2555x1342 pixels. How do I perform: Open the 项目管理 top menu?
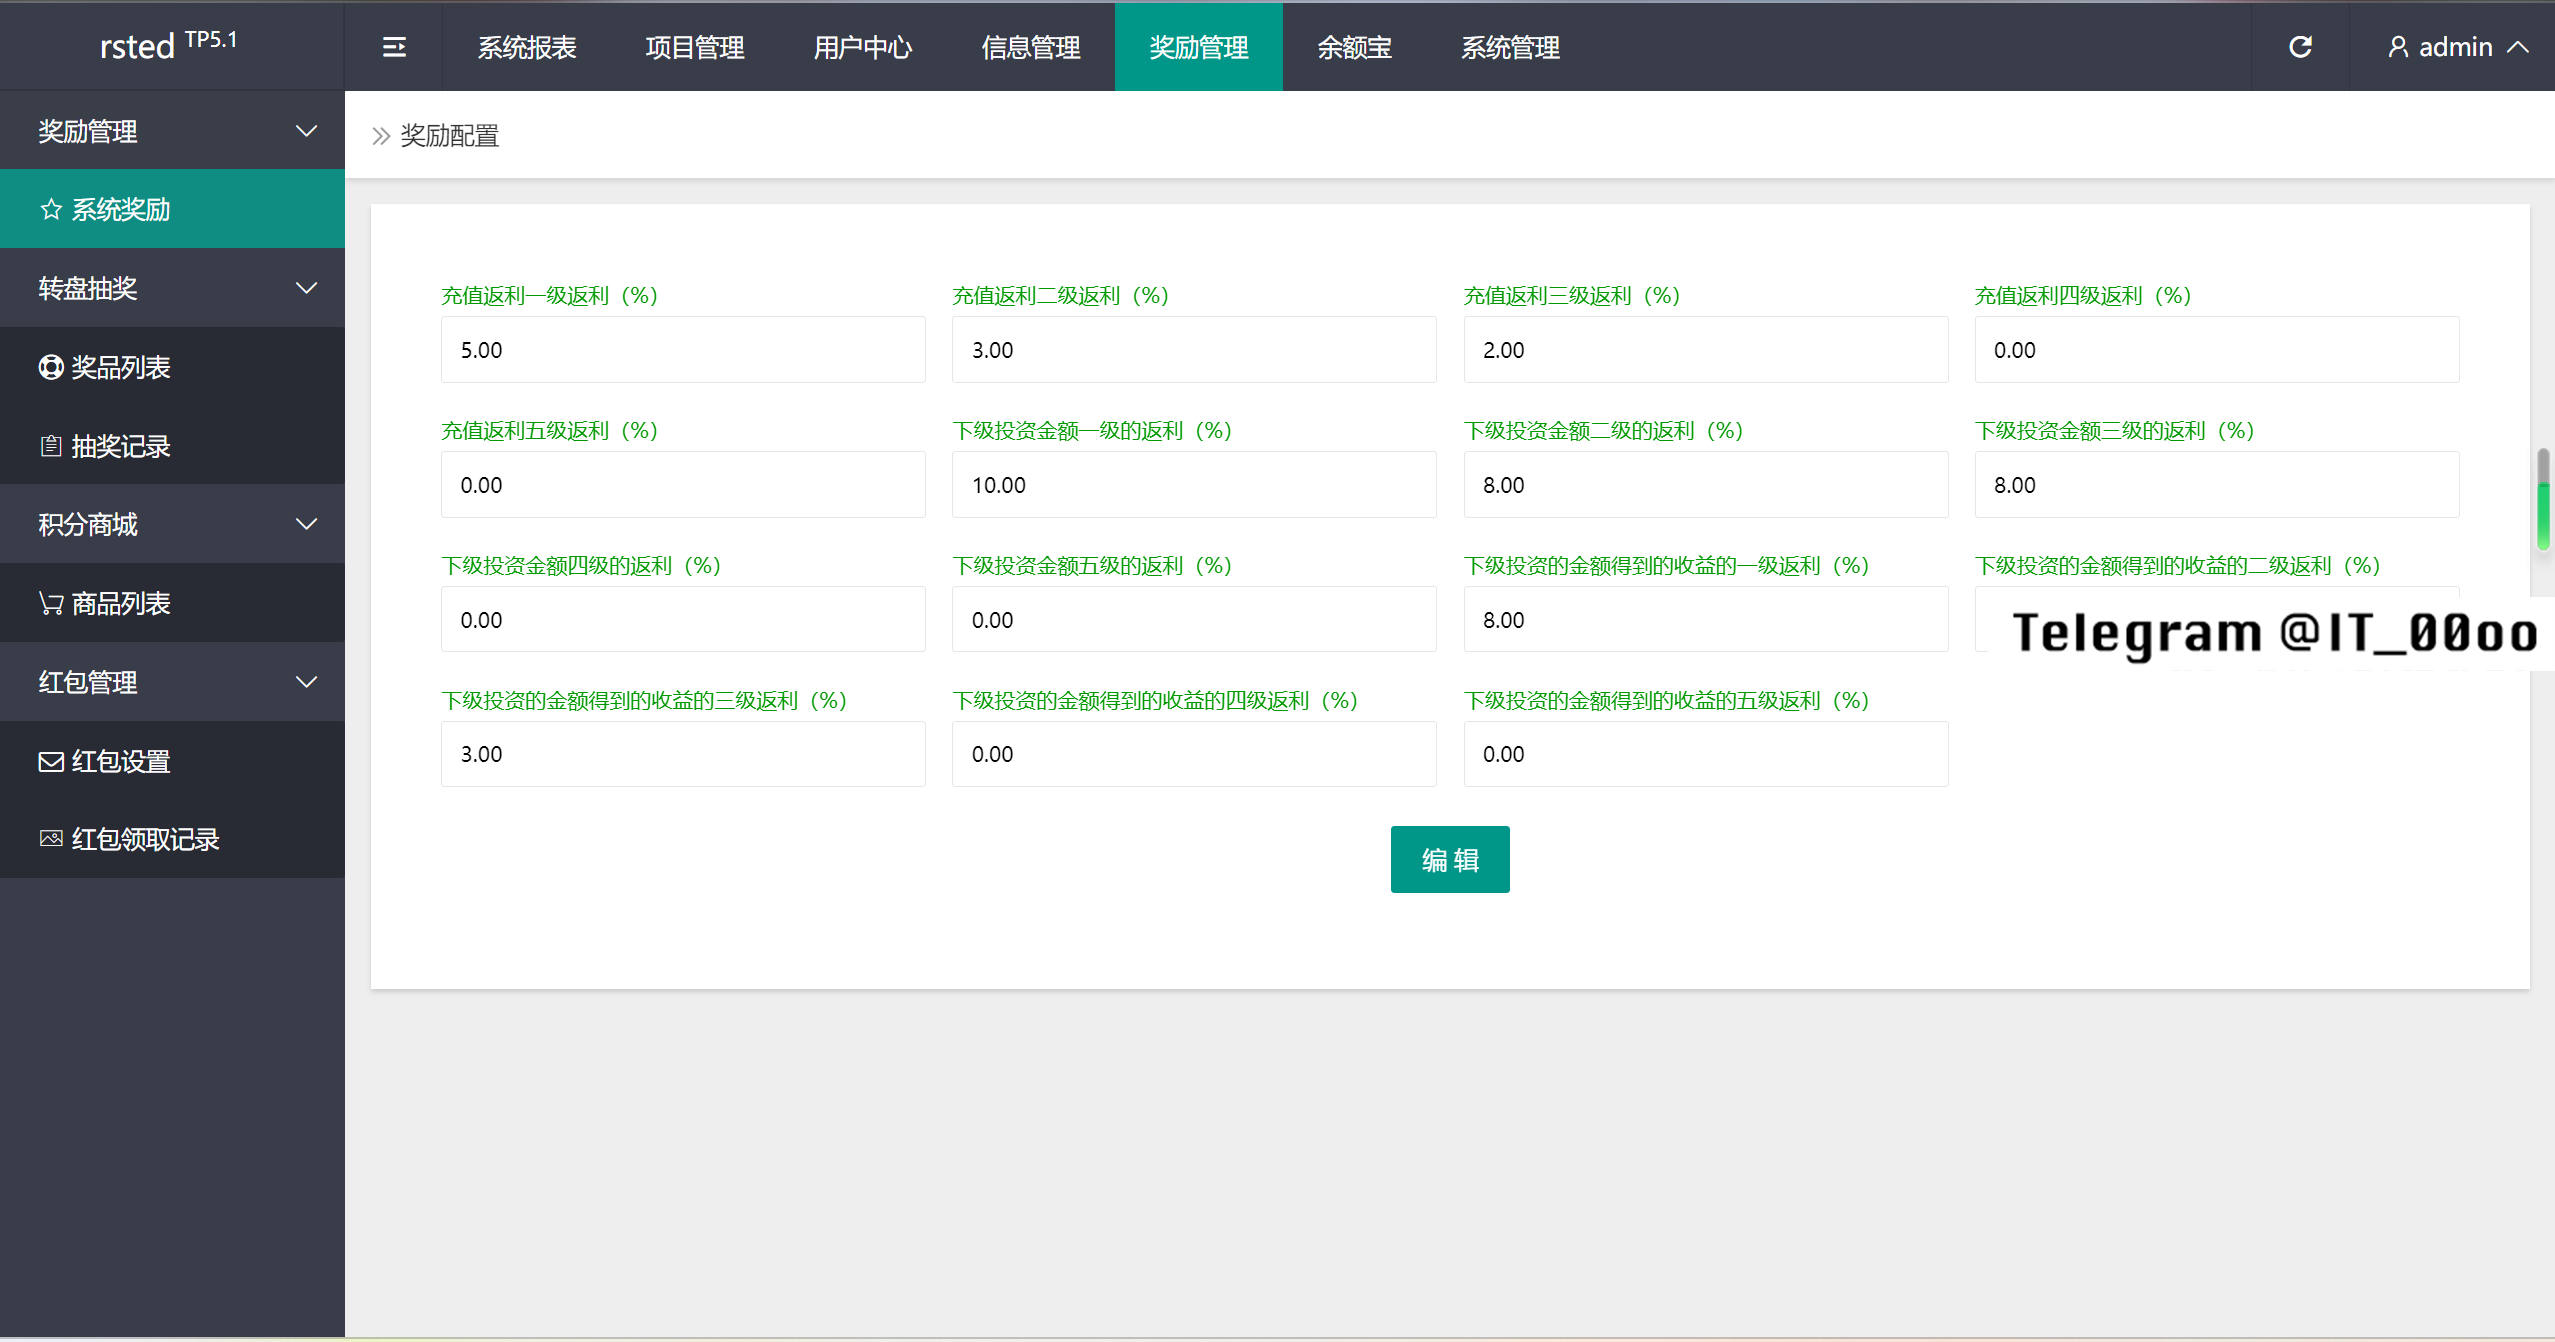coord(695,47)
